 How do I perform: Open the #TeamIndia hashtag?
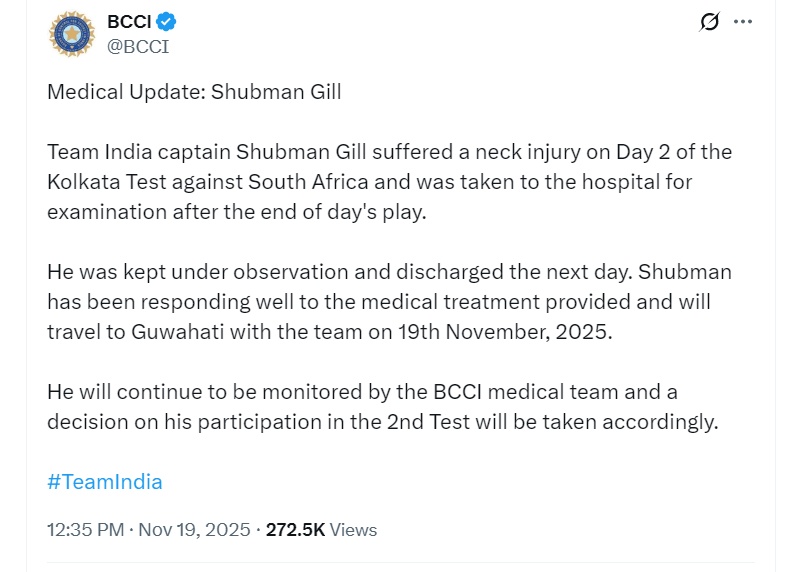click(105, 481)
